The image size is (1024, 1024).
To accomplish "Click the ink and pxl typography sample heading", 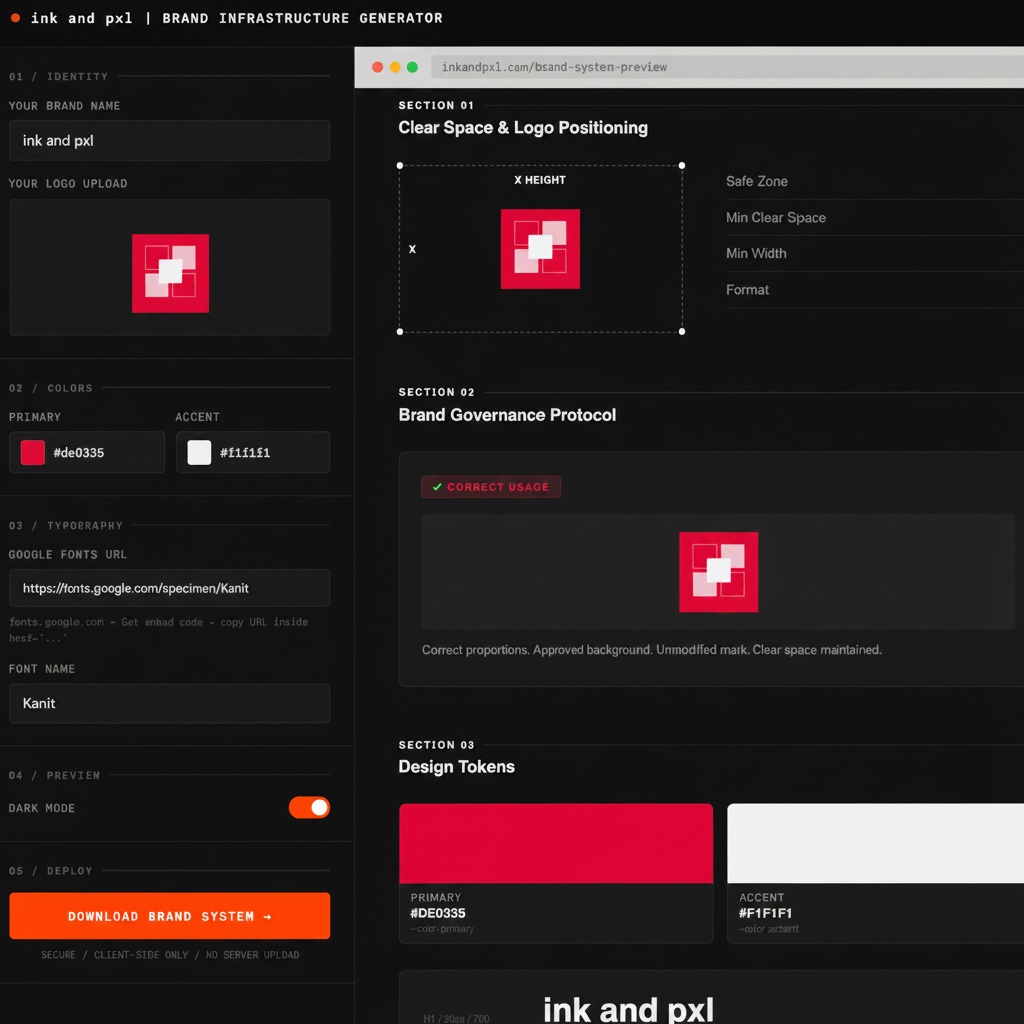I will tap(628, 1009).
